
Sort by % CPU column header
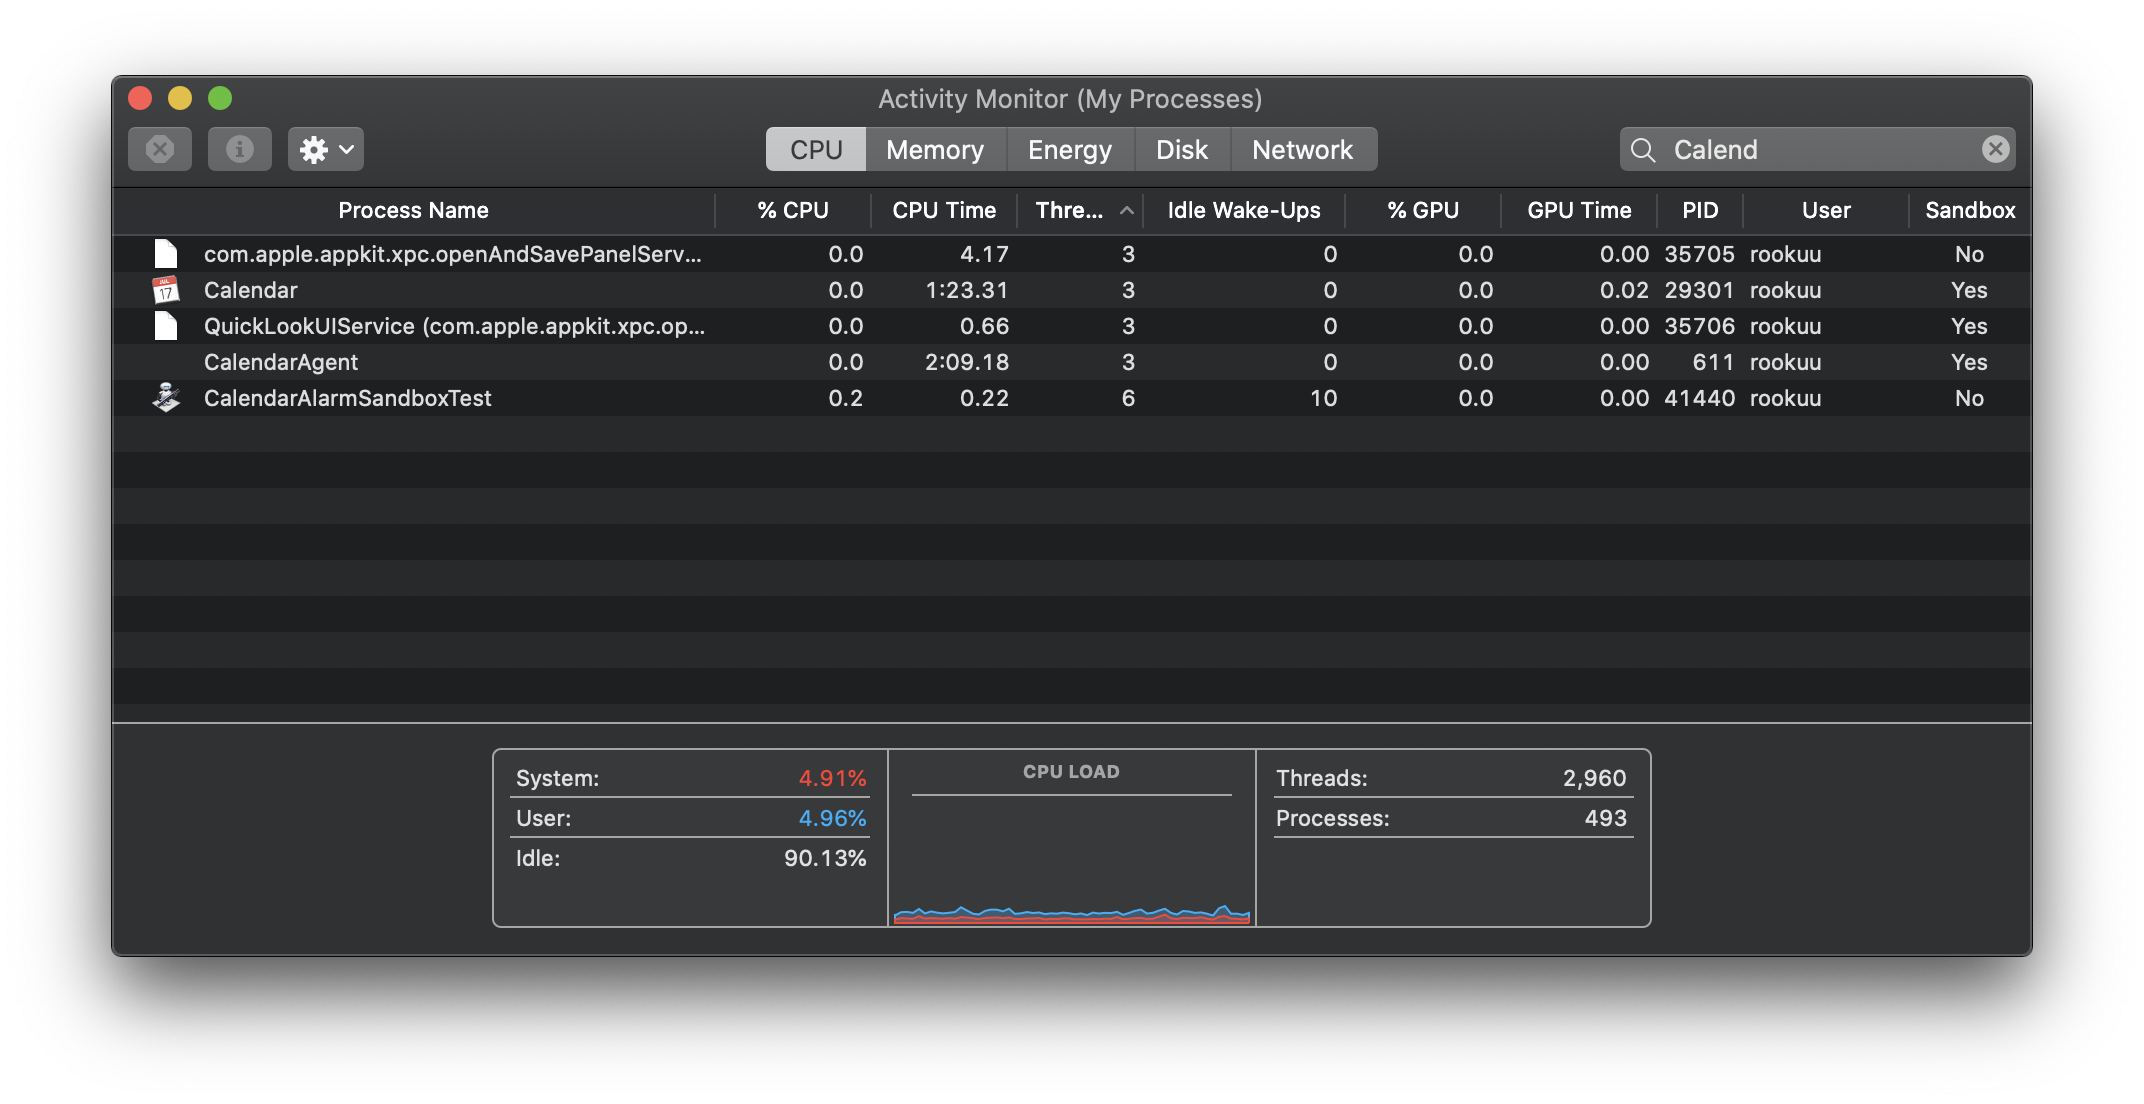pyautogui.click(x=793, y=210)
